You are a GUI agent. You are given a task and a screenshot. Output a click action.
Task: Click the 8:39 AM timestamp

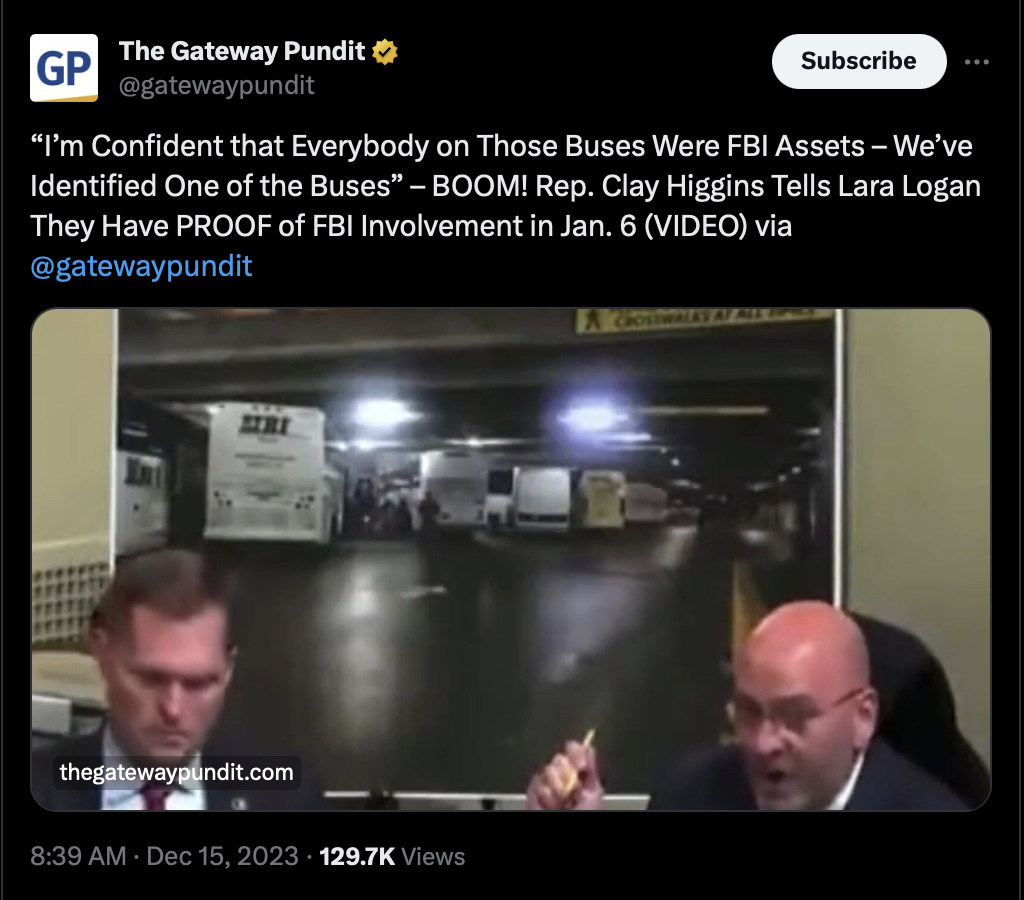point(78,856)
